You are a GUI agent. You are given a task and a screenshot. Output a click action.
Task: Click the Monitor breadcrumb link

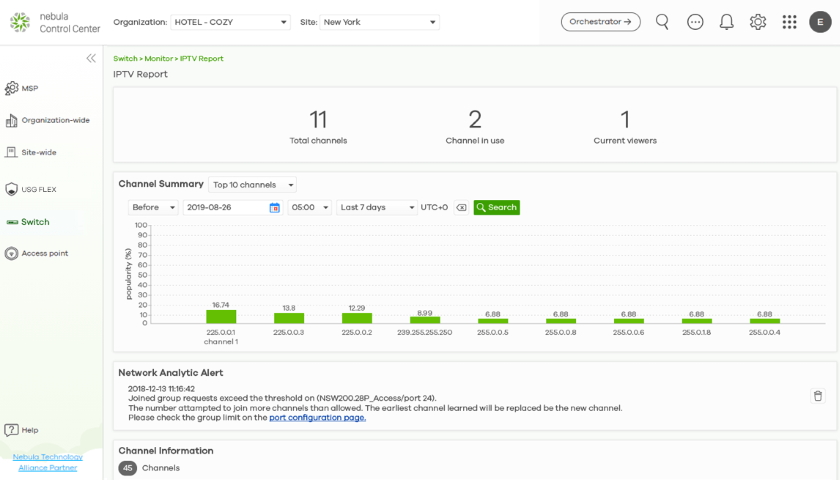point(159,58)
